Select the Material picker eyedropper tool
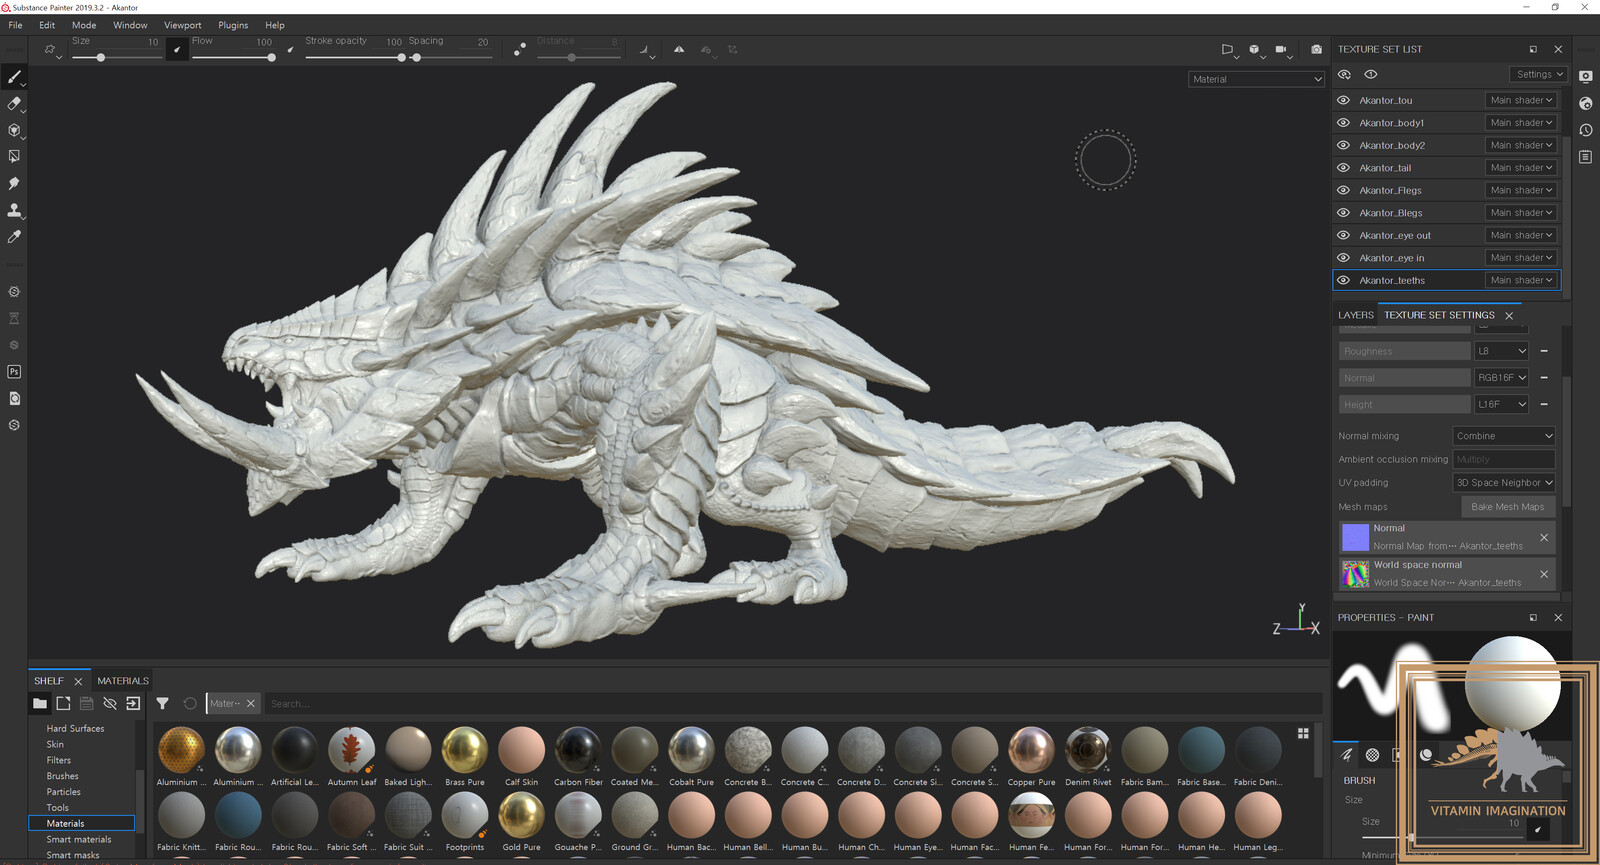This screenshot has width=1600, height=865. point(14,237)
